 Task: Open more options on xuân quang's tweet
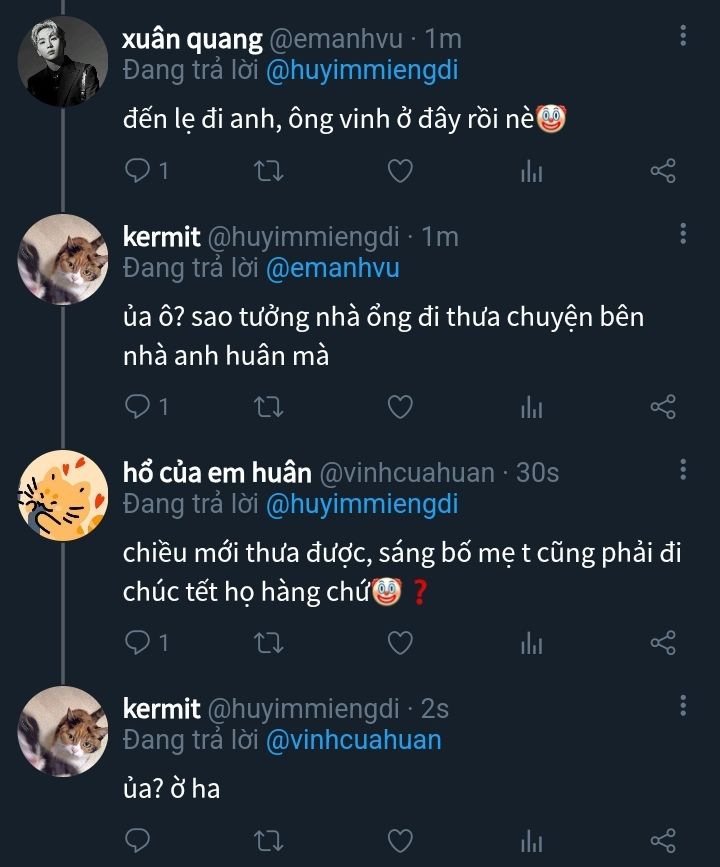coord(683,36)
